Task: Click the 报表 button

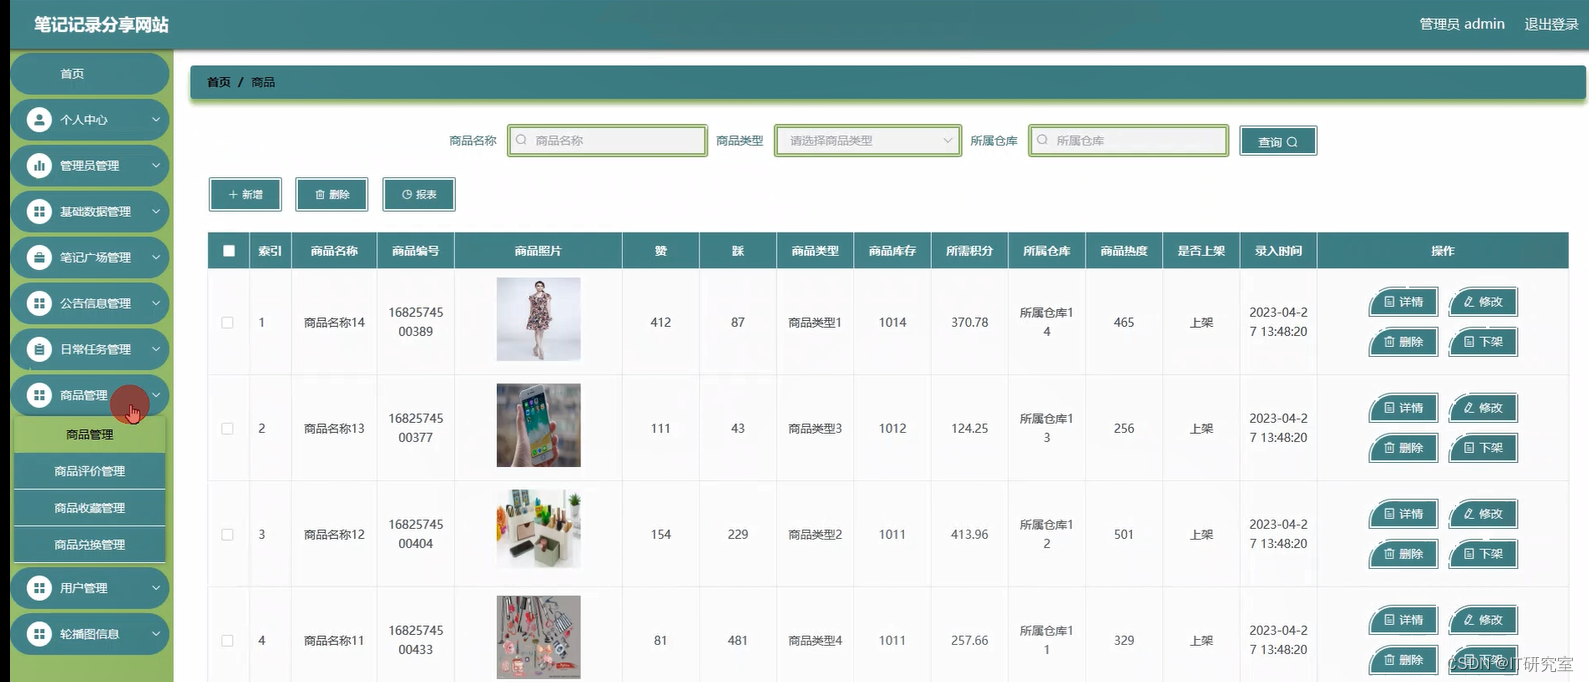Action: pos(419,195)
